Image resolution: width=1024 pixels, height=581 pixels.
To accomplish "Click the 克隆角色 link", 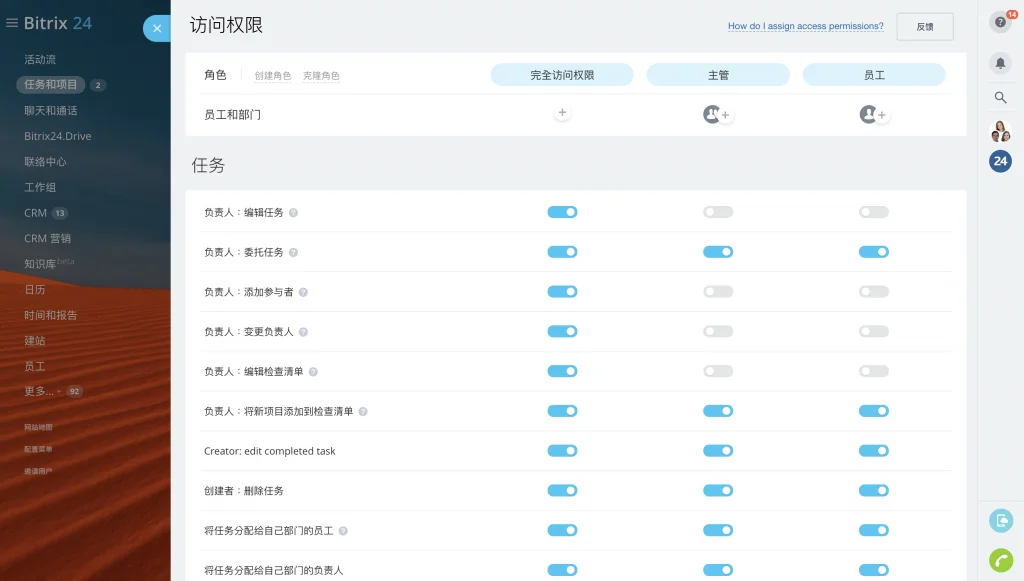I will tap(321, 76).
